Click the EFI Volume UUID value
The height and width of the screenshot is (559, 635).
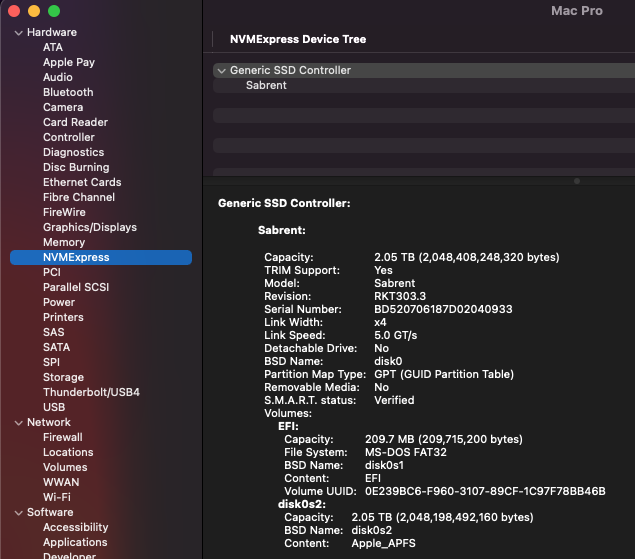[x=485, y=491]
